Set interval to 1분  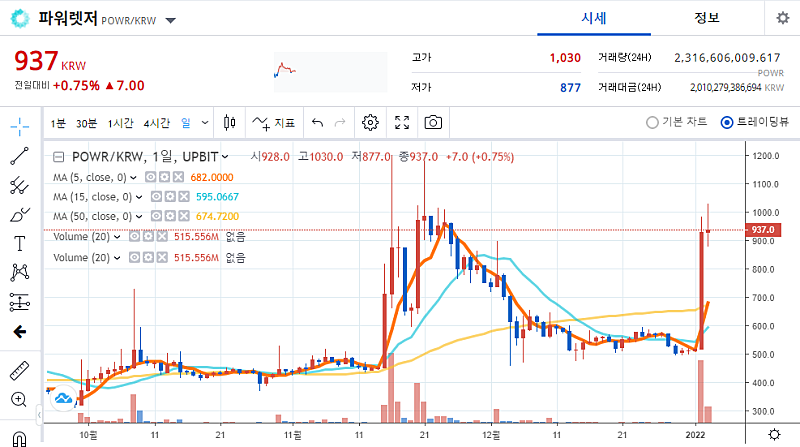(x=58, y=123)
